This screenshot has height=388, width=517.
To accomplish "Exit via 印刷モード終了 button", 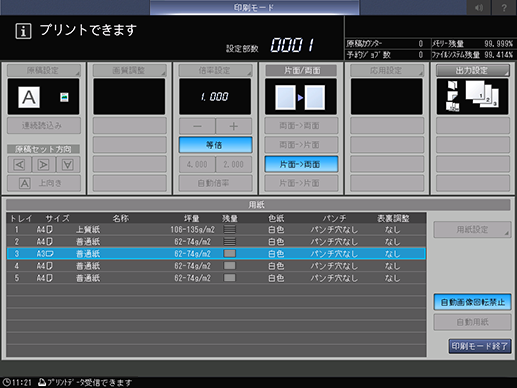I will point(480,346).
